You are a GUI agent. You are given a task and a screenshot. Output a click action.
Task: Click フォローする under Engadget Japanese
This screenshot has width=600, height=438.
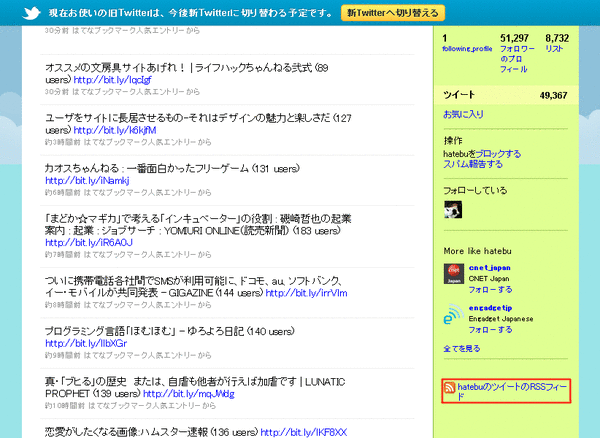coord(491,330)
